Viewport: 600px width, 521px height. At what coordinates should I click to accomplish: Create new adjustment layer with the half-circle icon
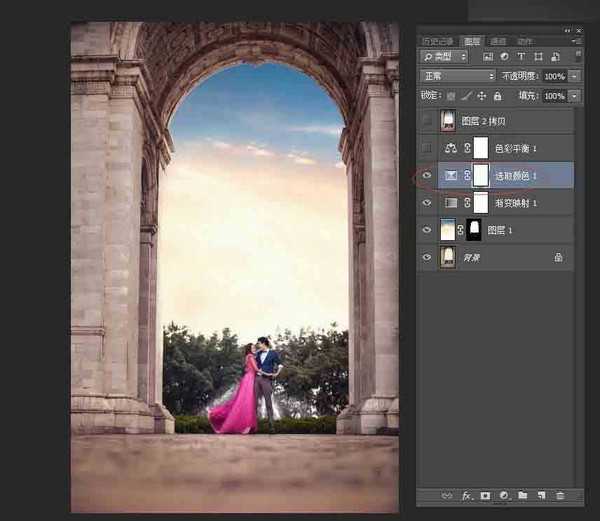click(504, 496)
